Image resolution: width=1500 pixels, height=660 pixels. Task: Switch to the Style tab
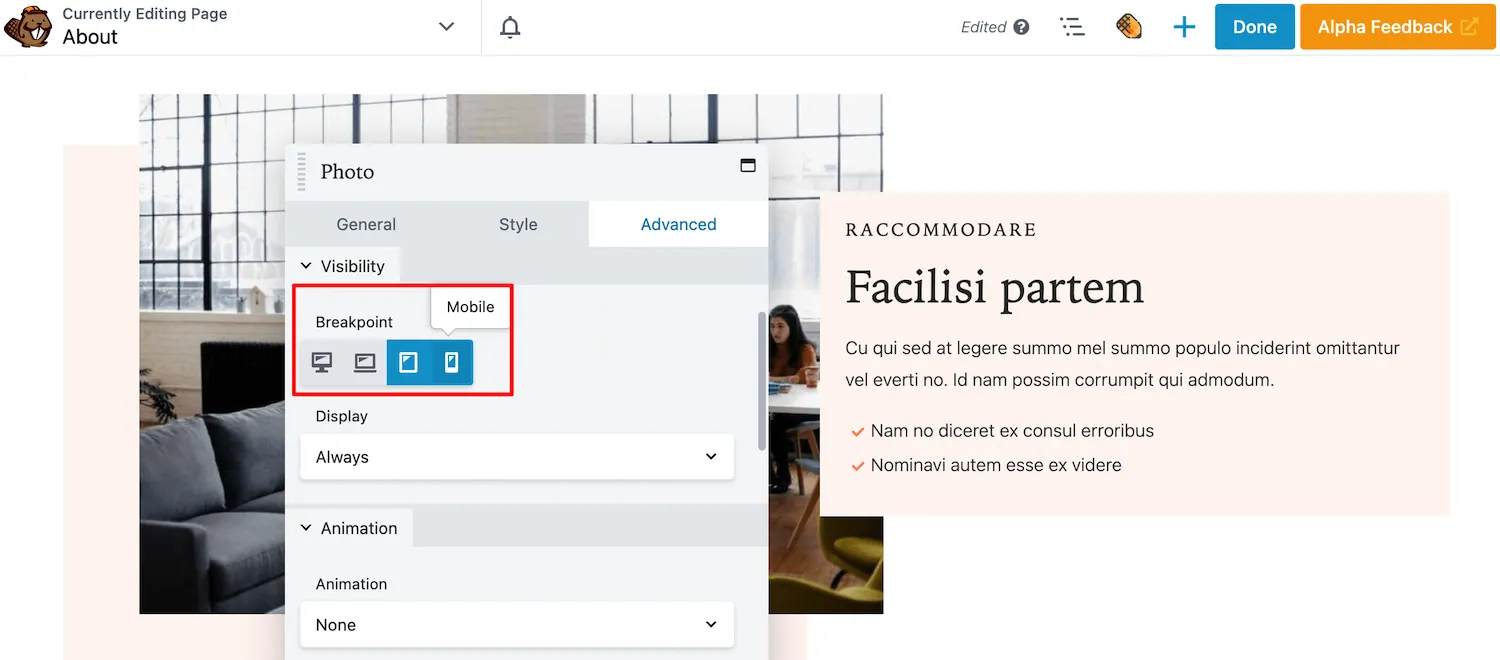click(x=518, y=224)
